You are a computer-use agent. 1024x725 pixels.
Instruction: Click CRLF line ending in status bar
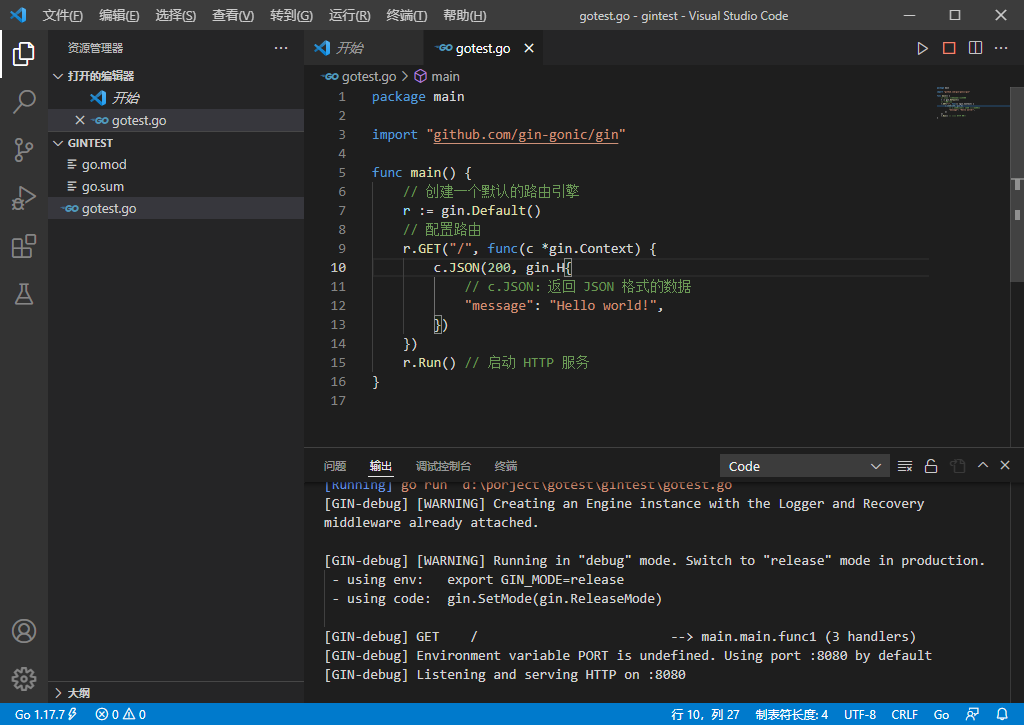[x=904, y=715]
